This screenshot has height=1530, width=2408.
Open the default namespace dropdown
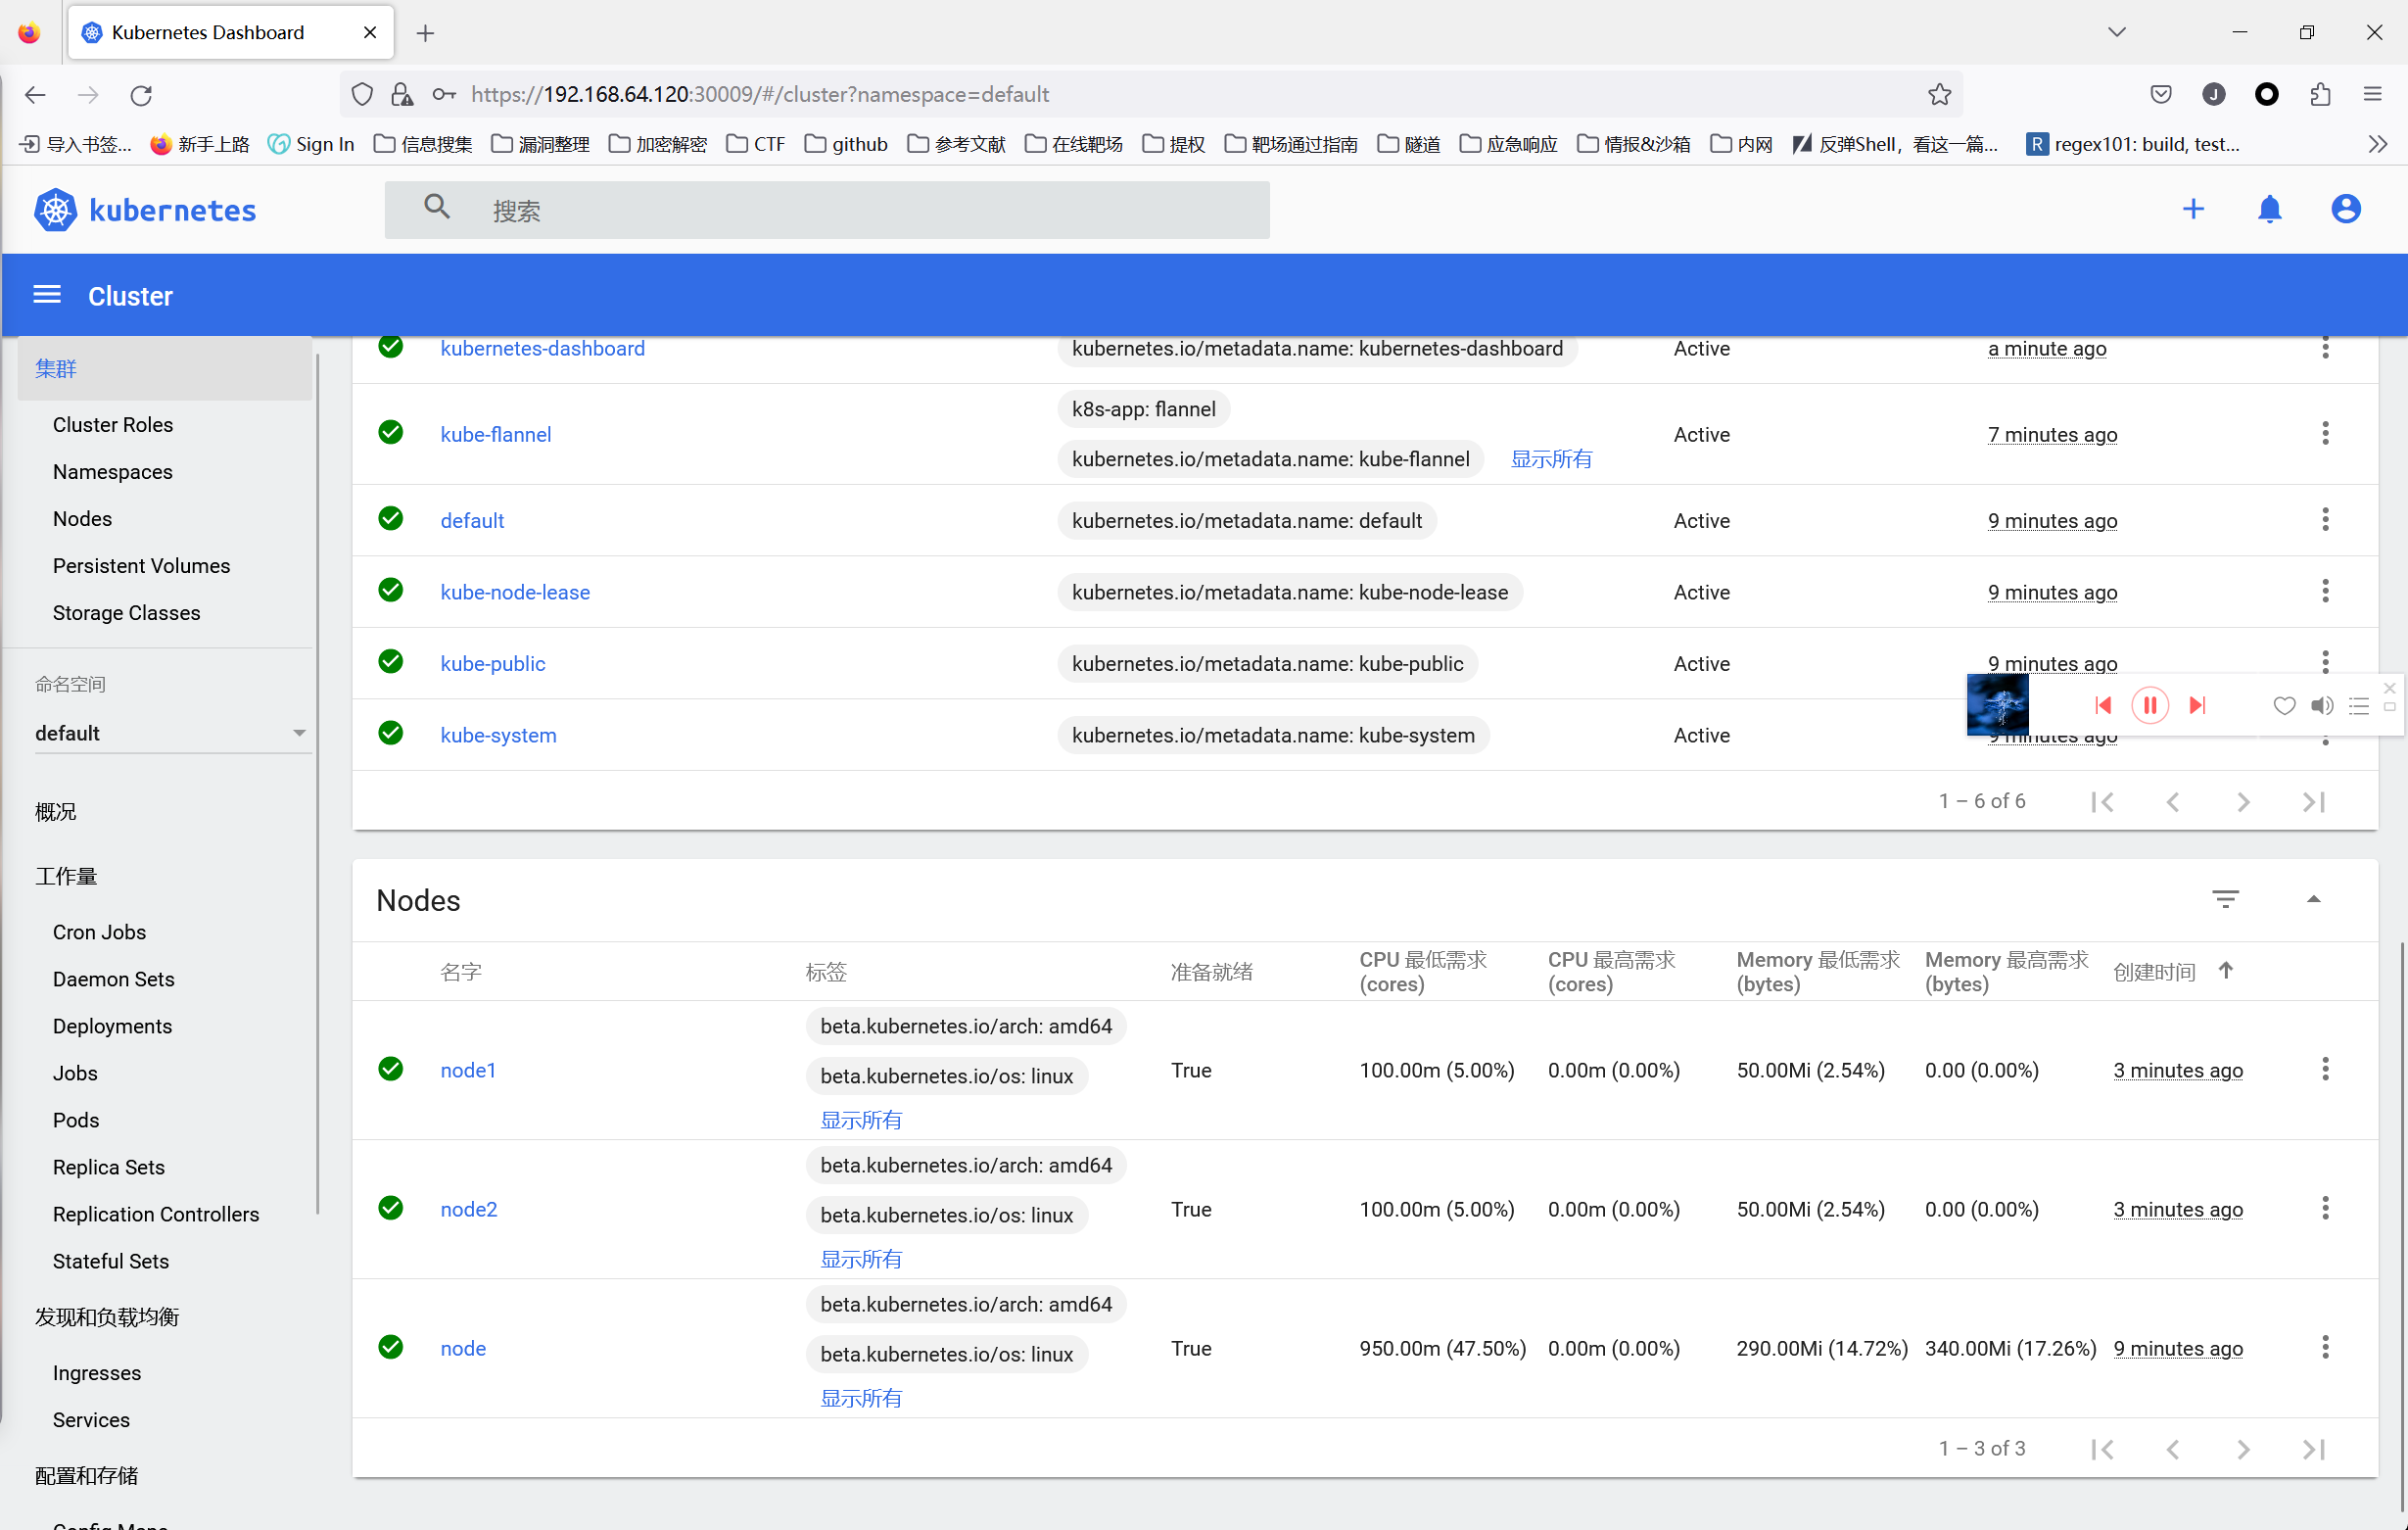tap(170, 733)
